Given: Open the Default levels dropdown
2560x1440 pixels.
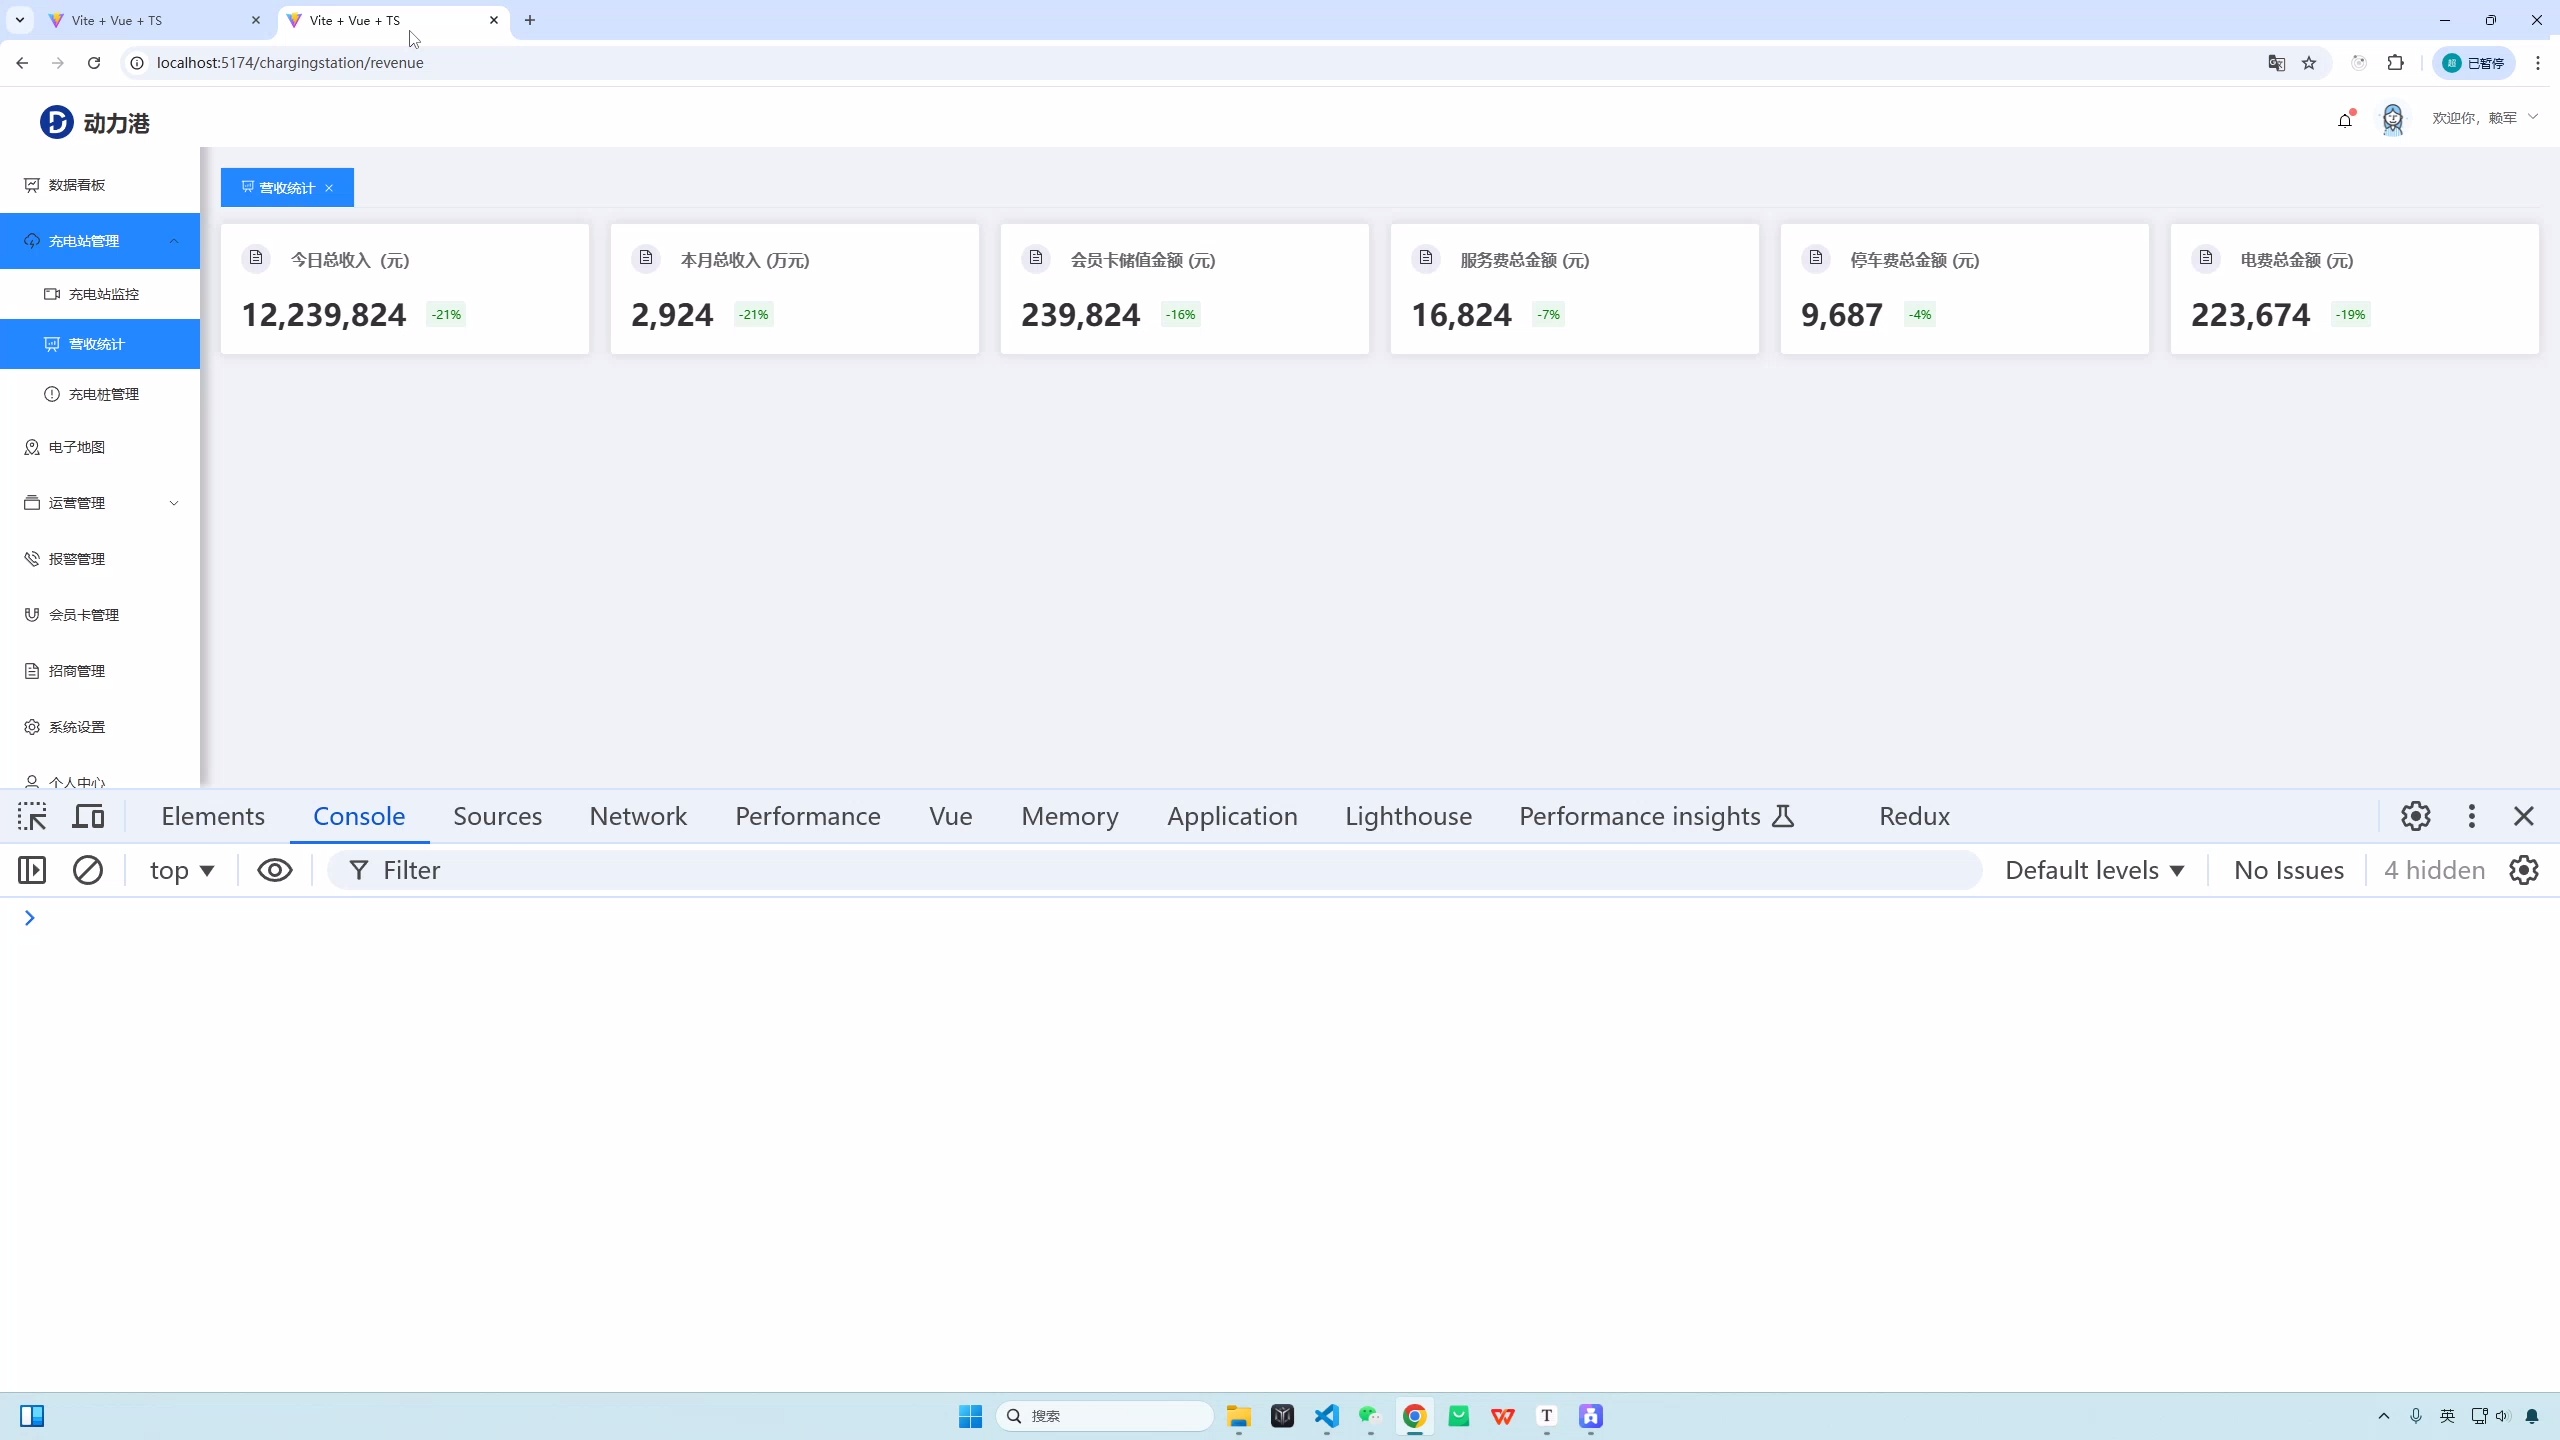Looking at the screenshot, I should pyautogui.click(x=2094, y=870).
